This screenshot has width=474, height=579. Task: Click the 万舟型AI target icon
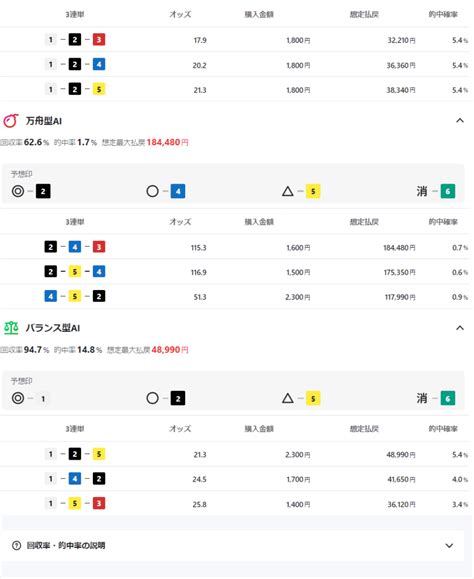click(x=11, y=121)
